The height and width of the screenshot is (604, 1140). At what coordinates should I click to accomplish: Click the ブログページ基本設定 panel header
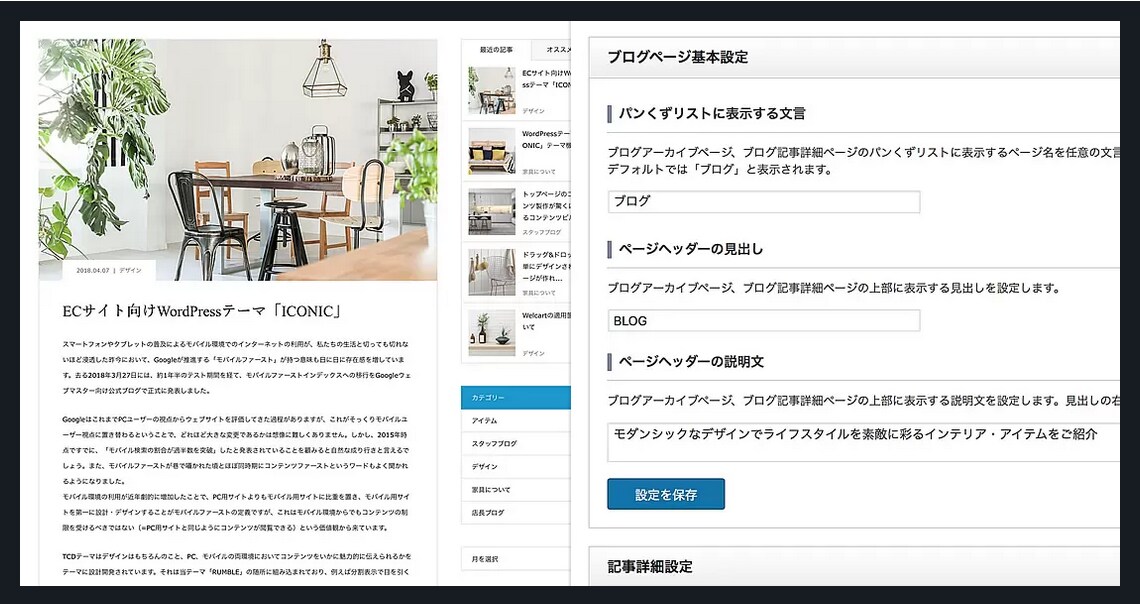[x=854, y=57]
